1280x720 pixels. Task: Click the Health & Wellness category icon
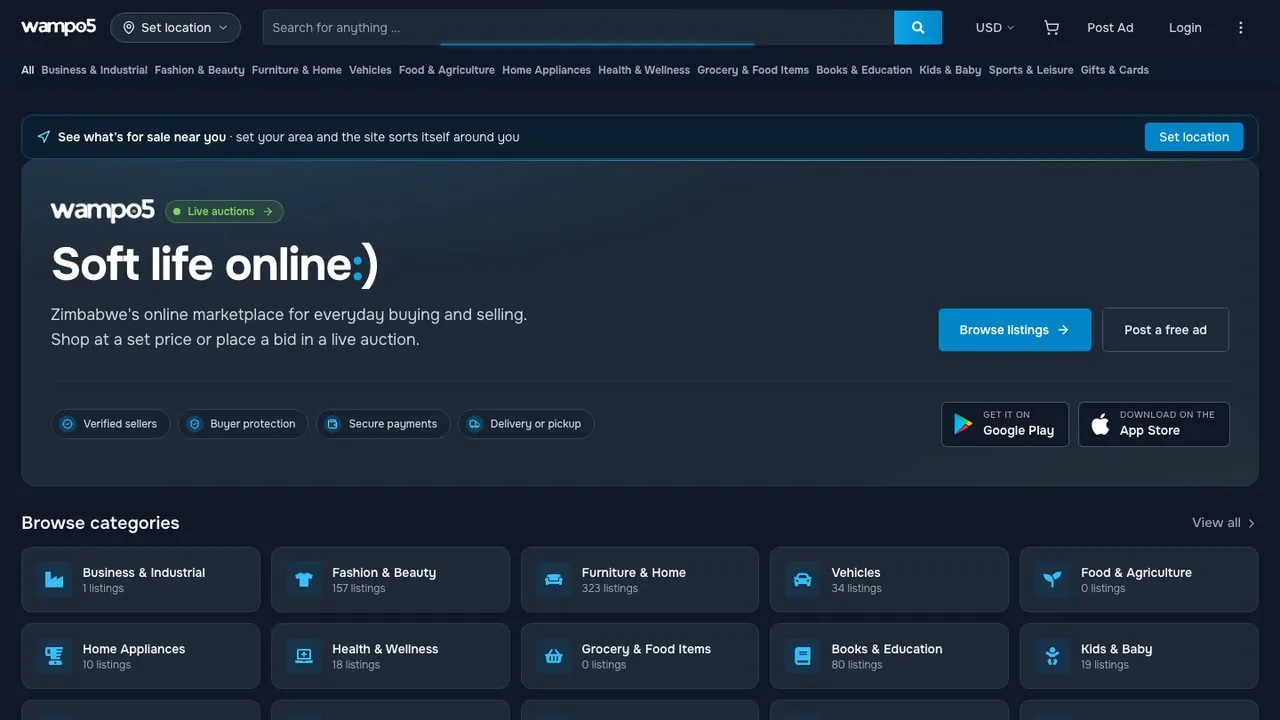pyautogui.click(x=304, y=656)
